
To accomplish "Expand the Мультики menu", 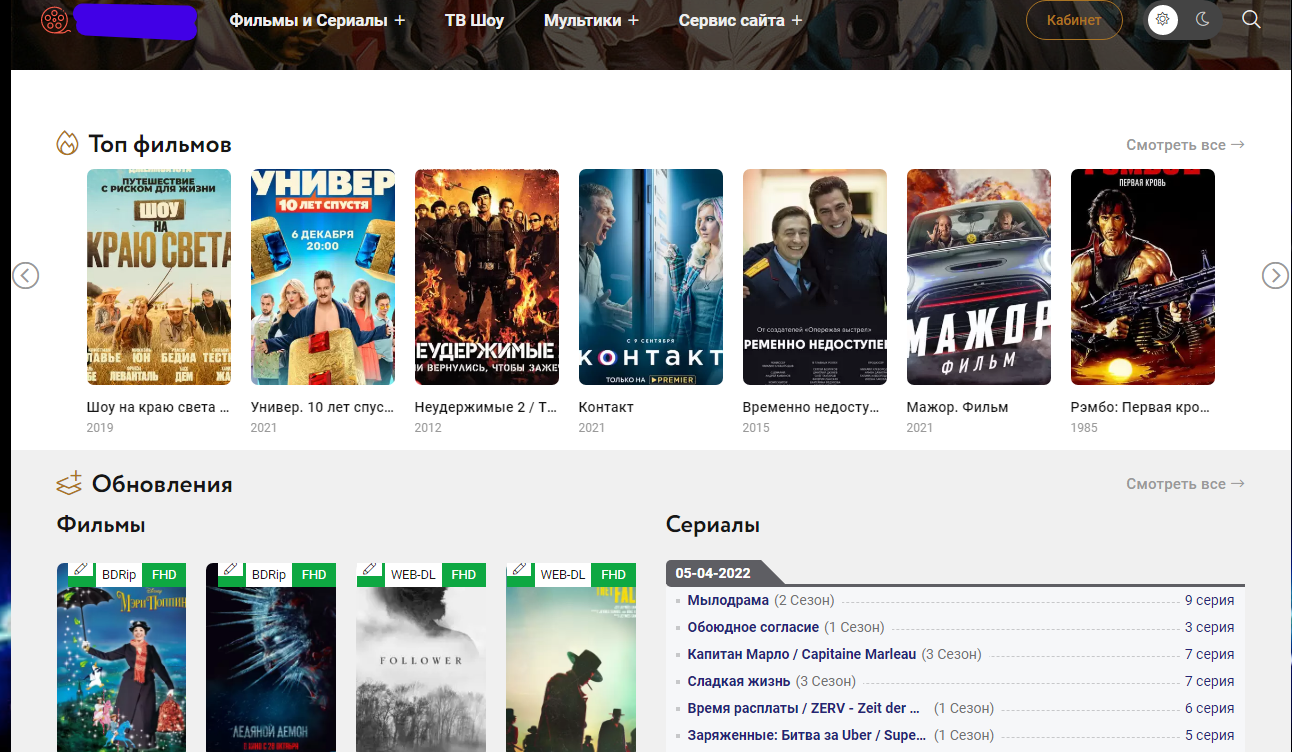I will point(591,20).
